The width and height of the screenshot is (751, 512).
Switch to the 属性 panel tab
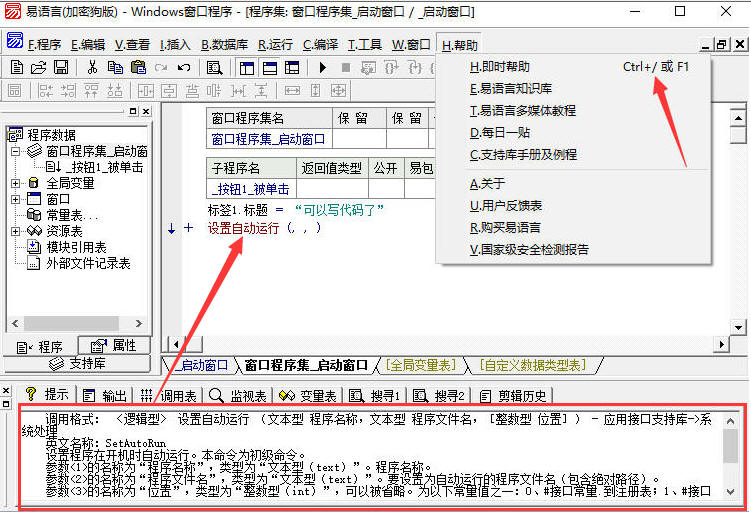(x=114, y=345)
